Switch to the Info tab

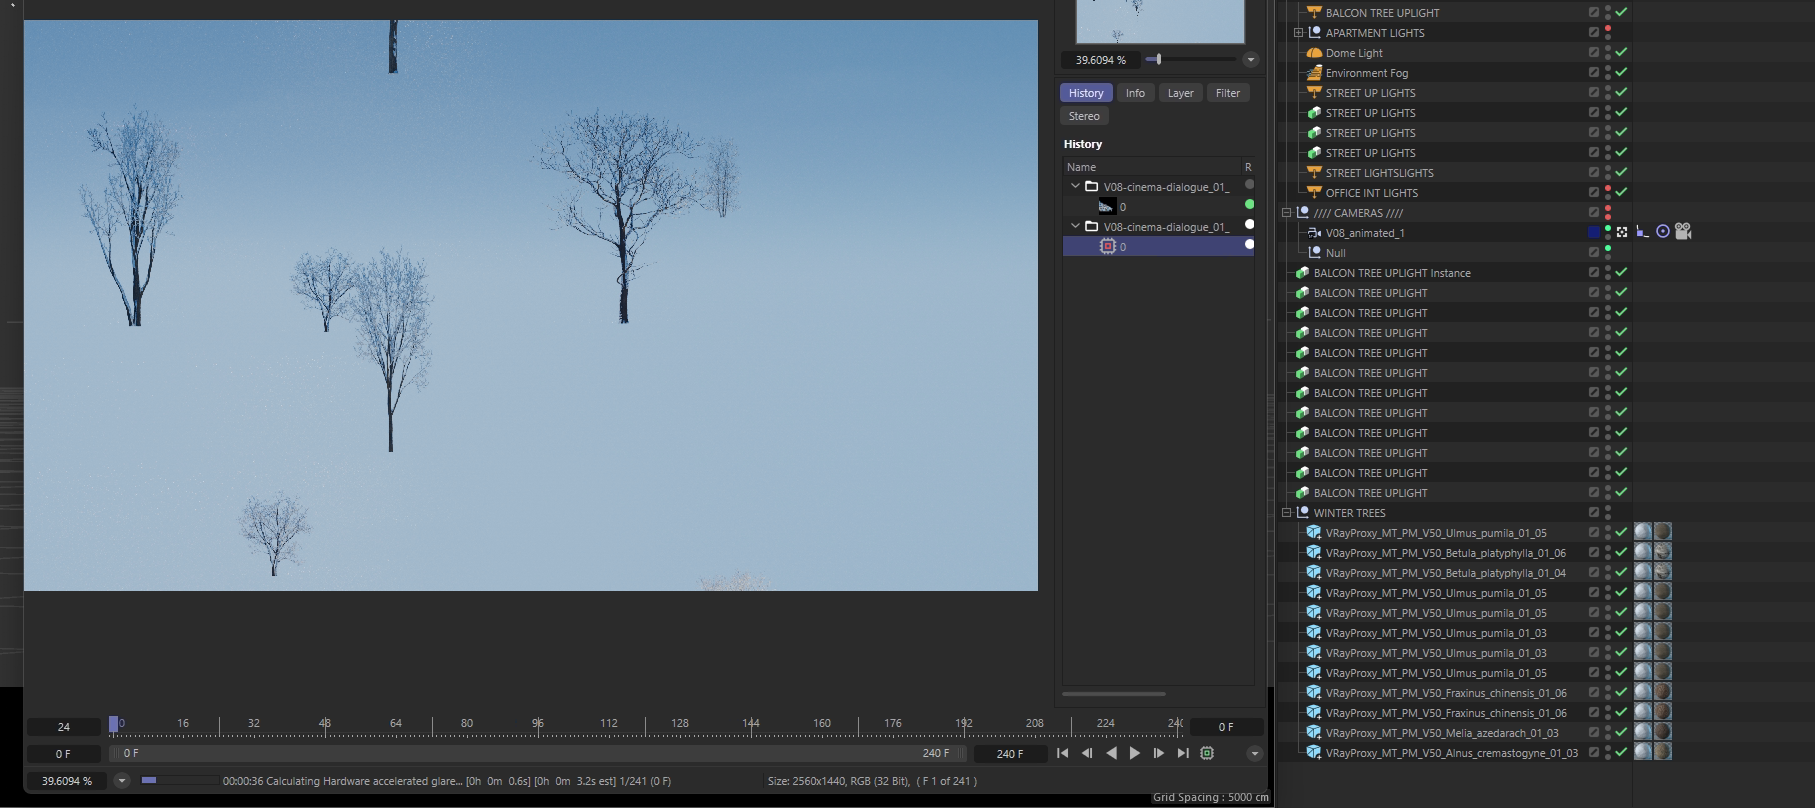(x=1135, y=93)
